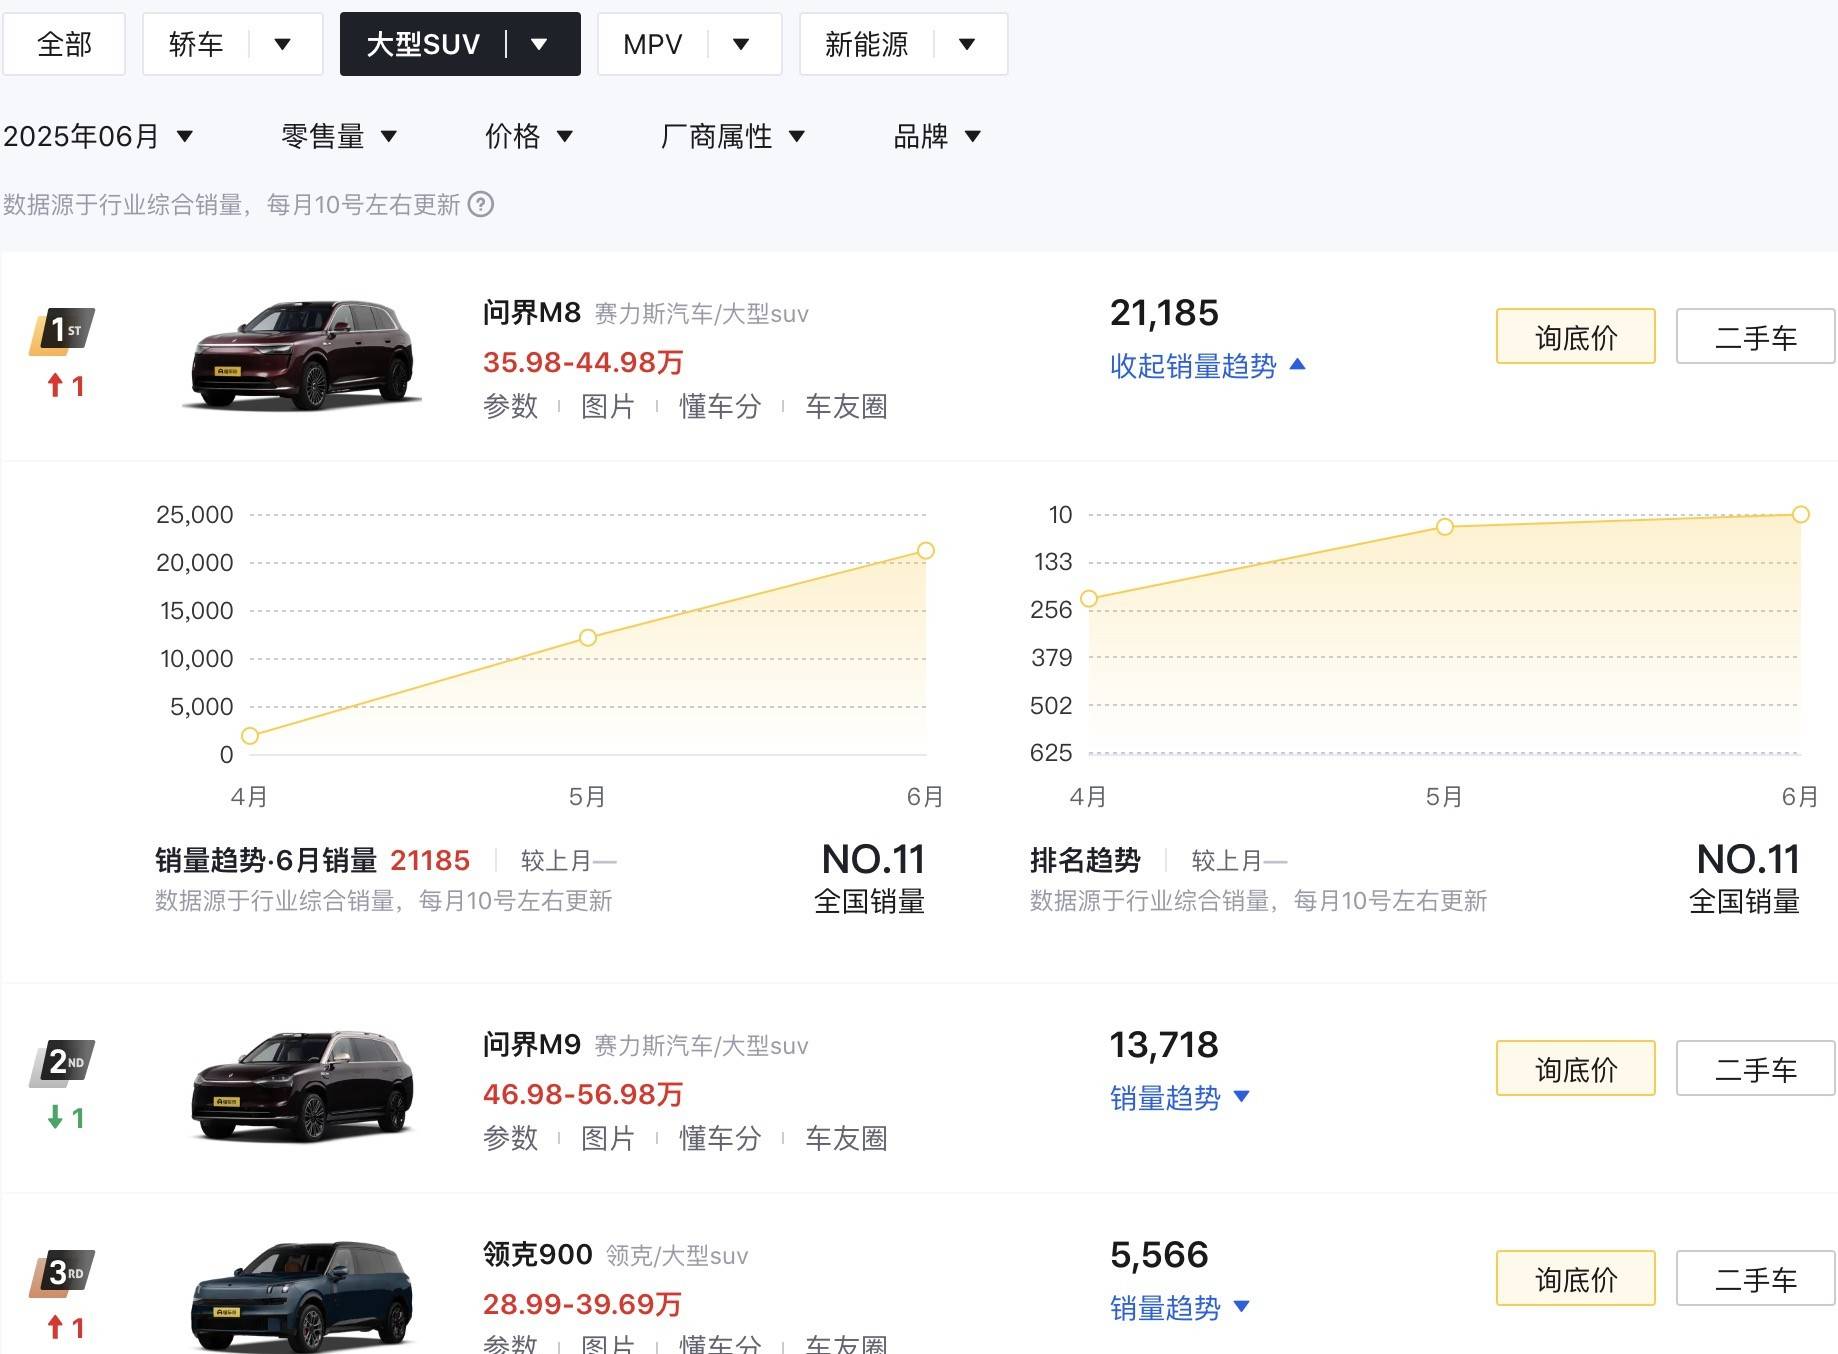
Task: Expand 销量趋势 for 领克900
Action: [x=1180, y=1308]
